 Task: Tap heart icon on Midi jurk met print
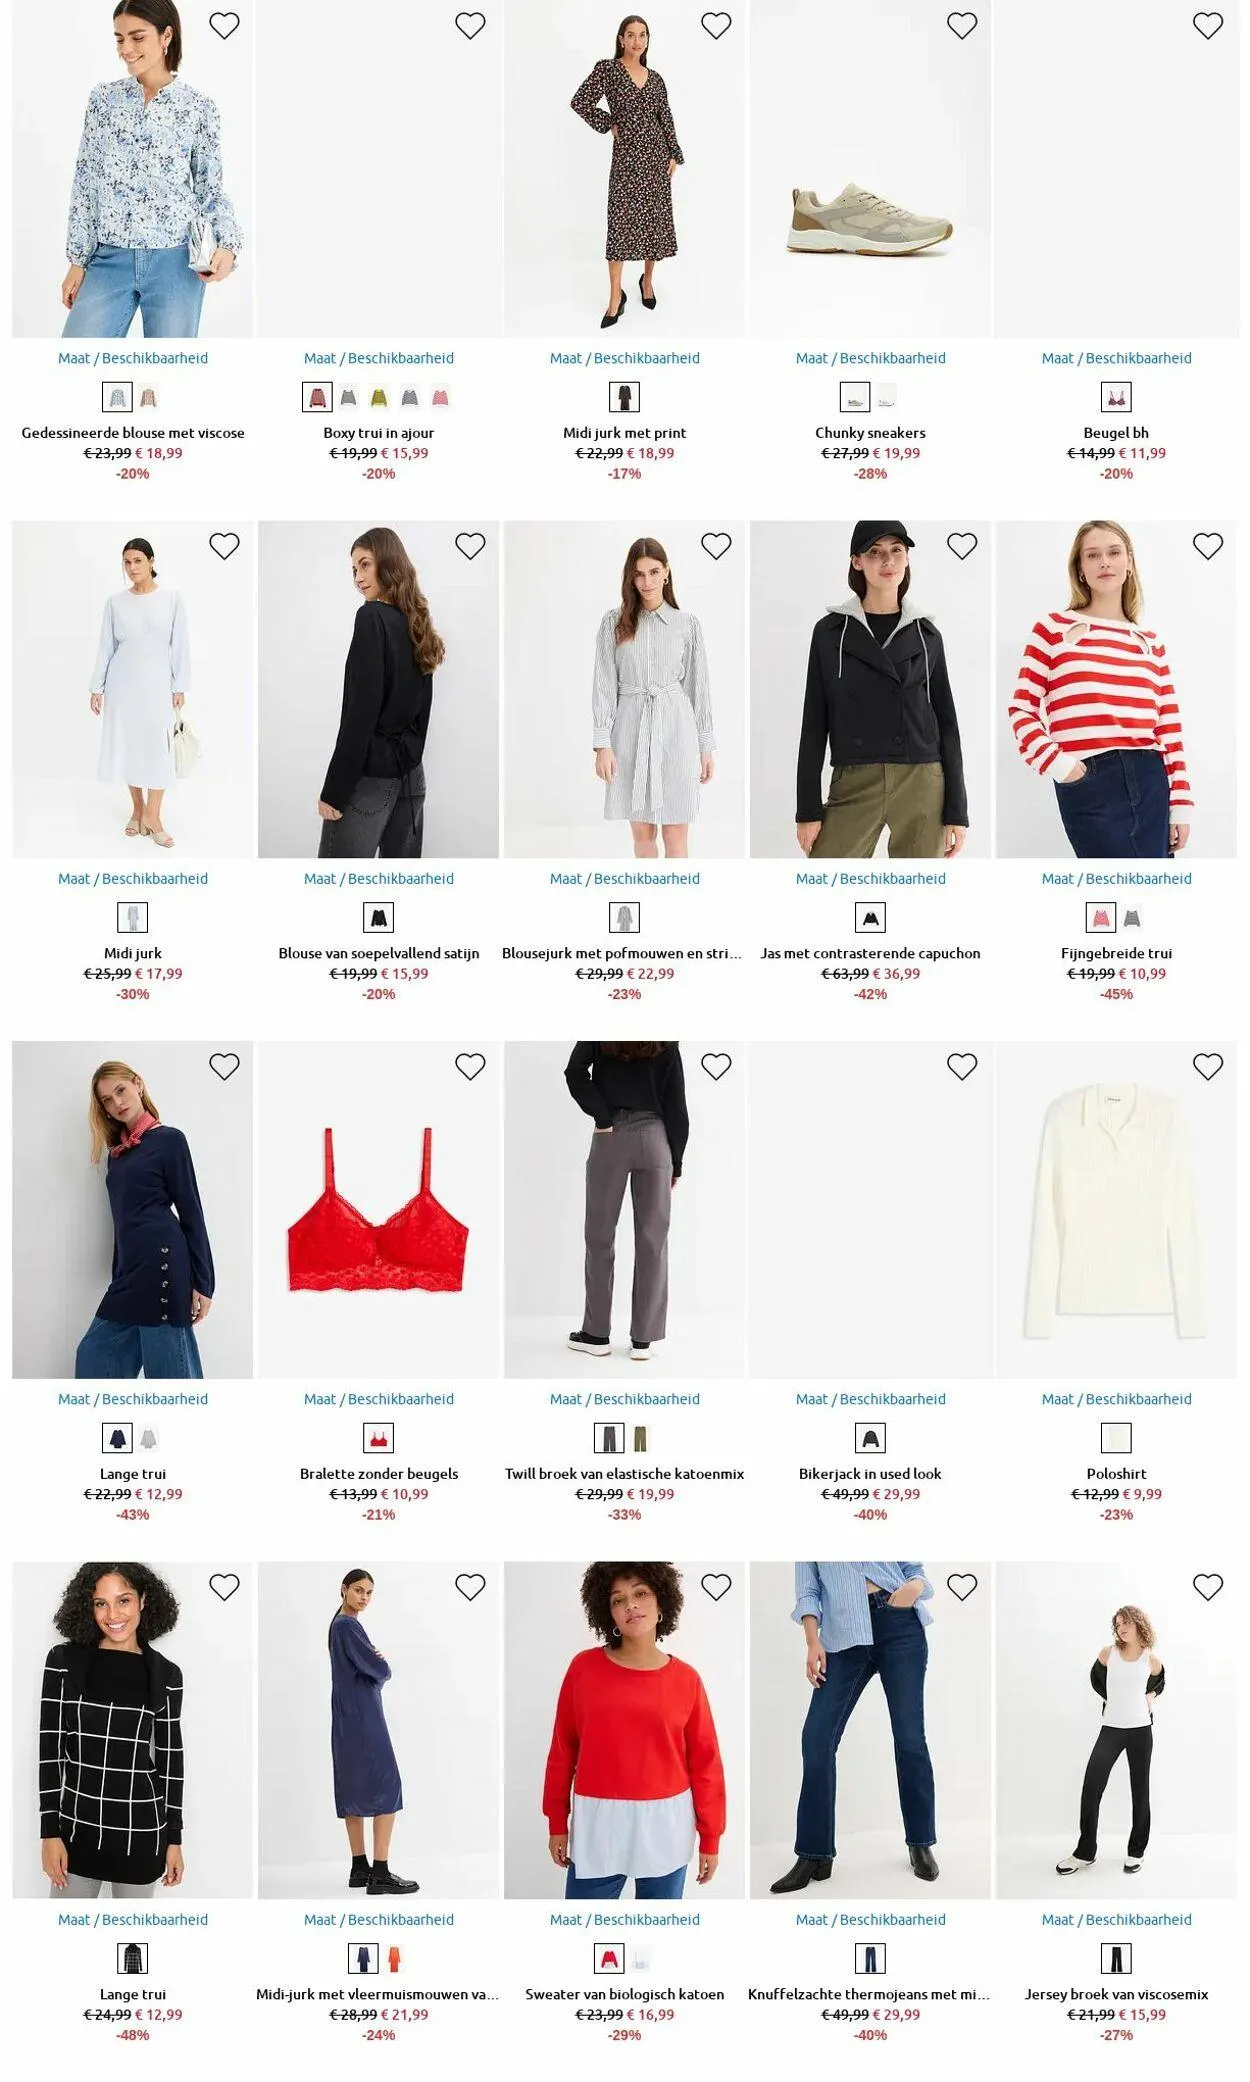(716, 26)
